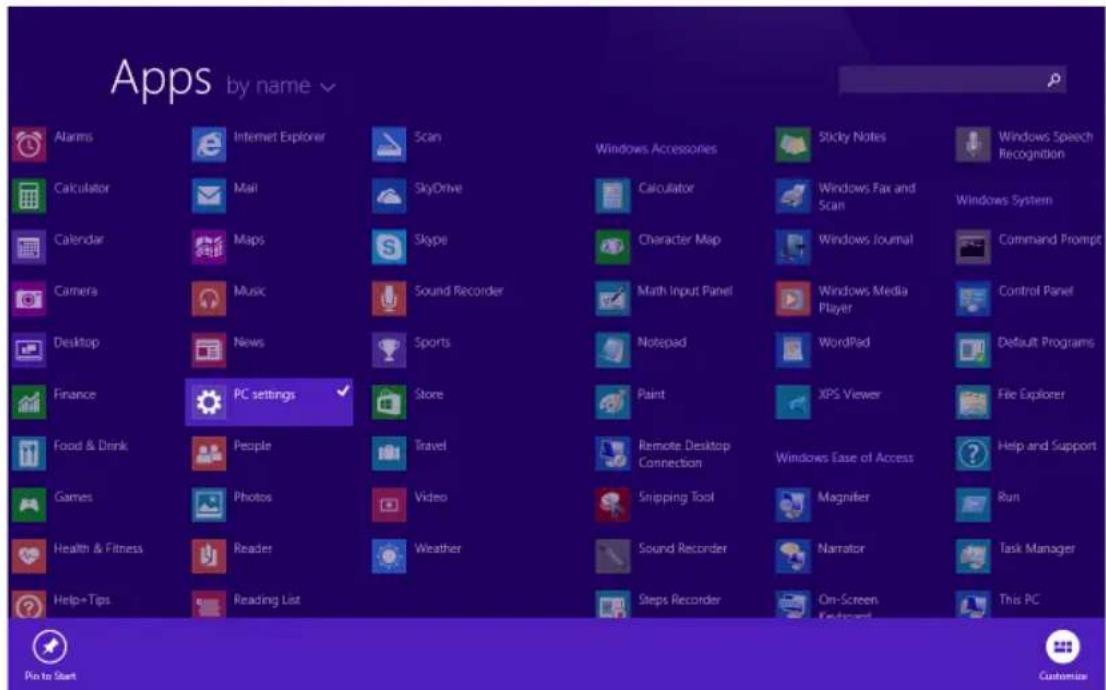Open the Video app icon
Screen dimensions: 1106x690
click(x=389, y=505)
